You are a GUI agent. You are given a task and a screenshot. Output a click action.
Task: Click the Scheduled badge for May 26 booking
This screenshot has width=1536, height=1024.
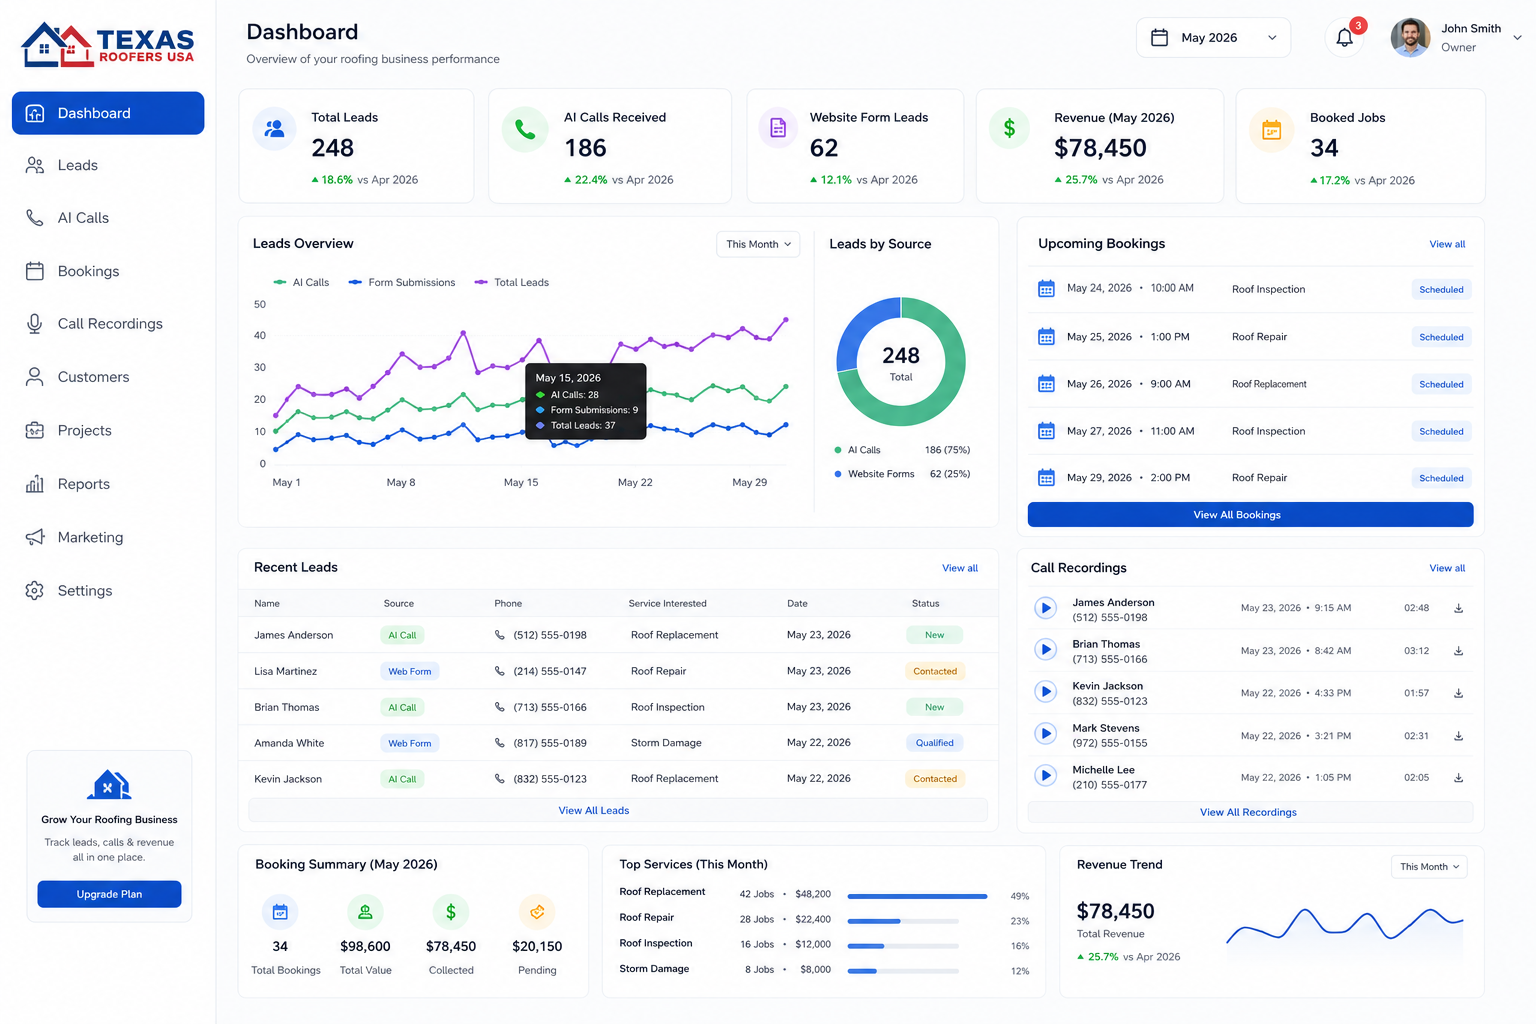1441,384
